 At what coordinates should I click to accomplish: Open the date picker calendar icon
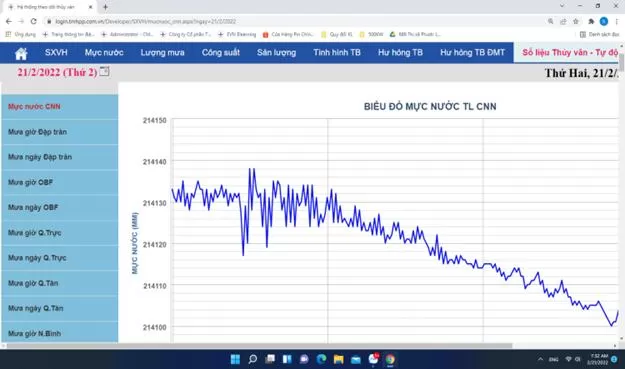tap(104, 72)
